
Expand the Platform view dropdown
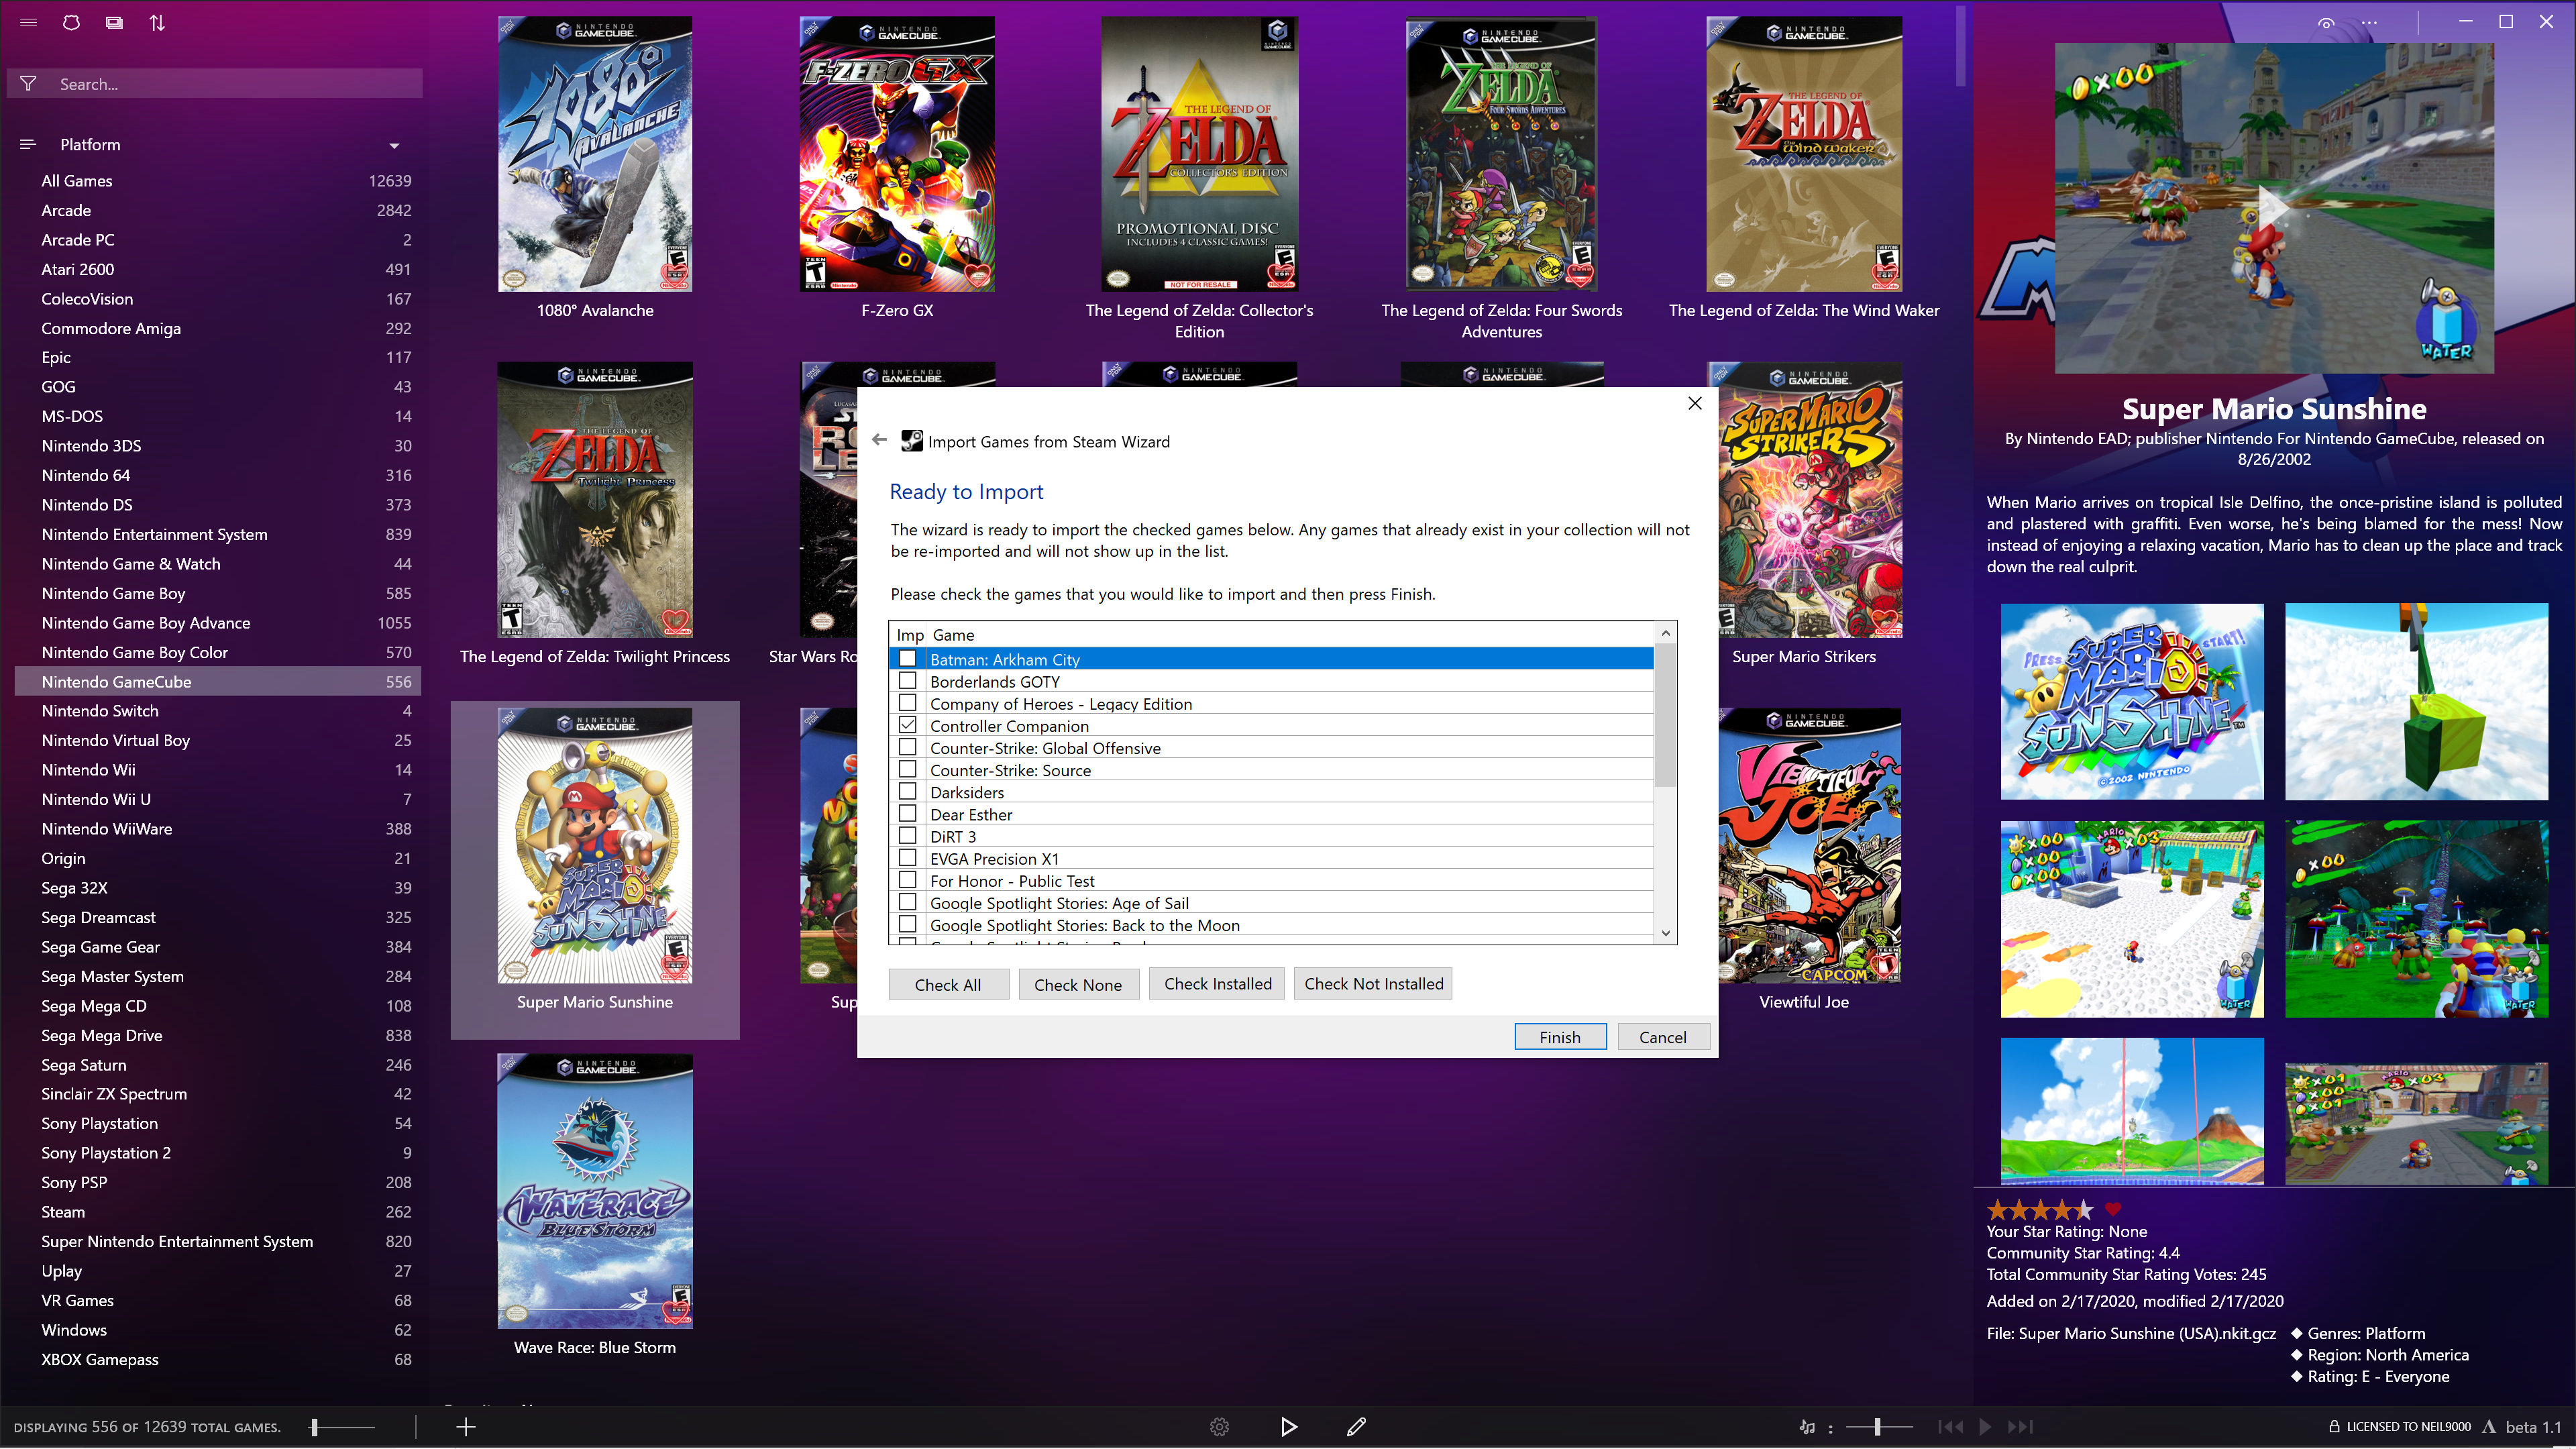394,145
